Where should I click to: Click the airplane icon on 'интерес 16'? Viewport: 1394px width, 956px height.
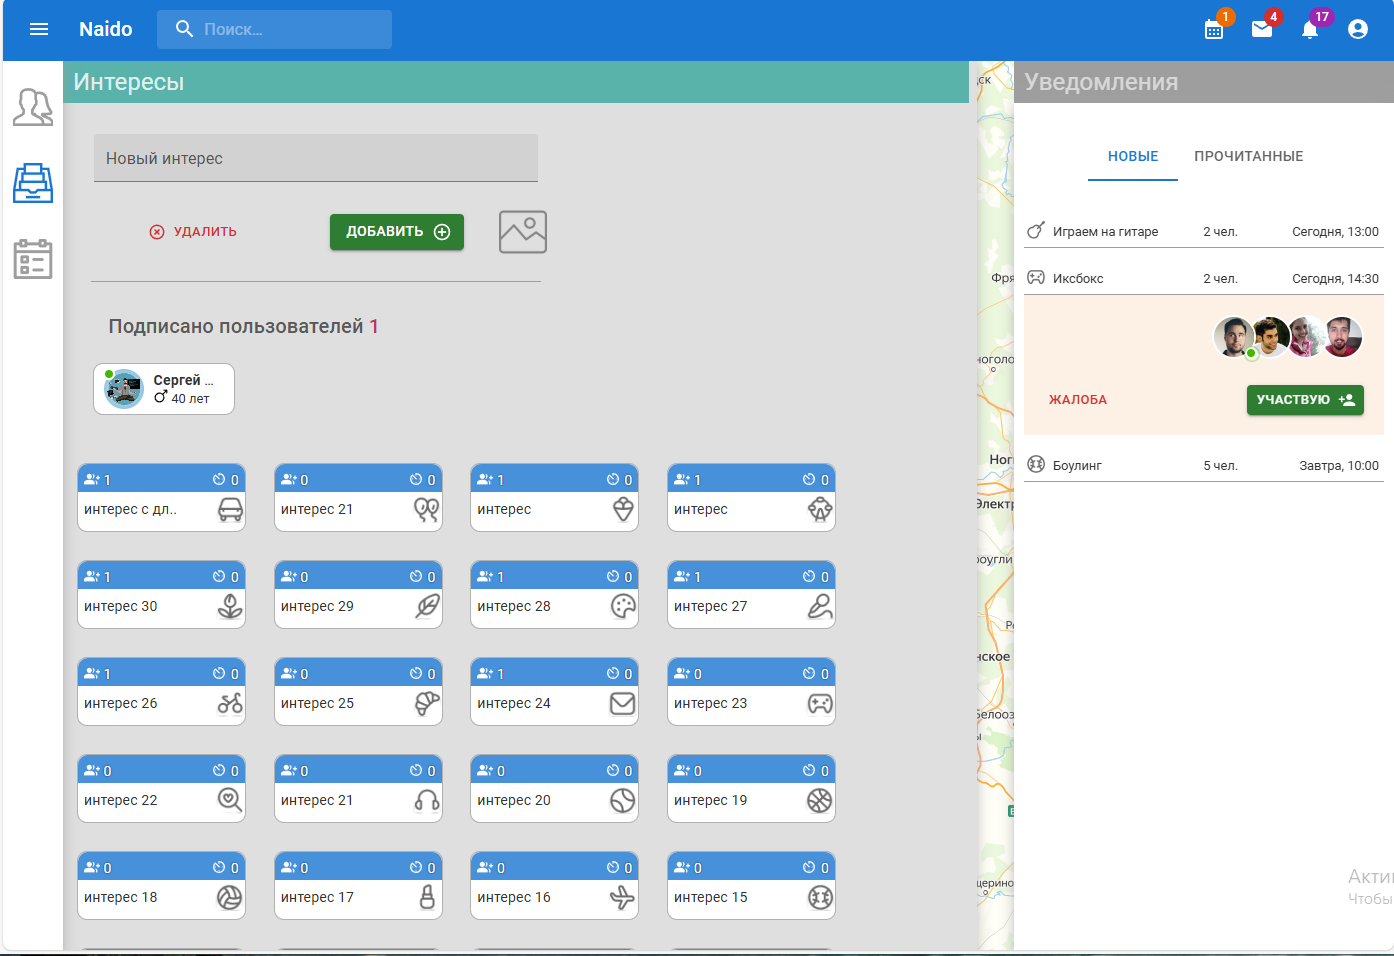tap(623, 898)
